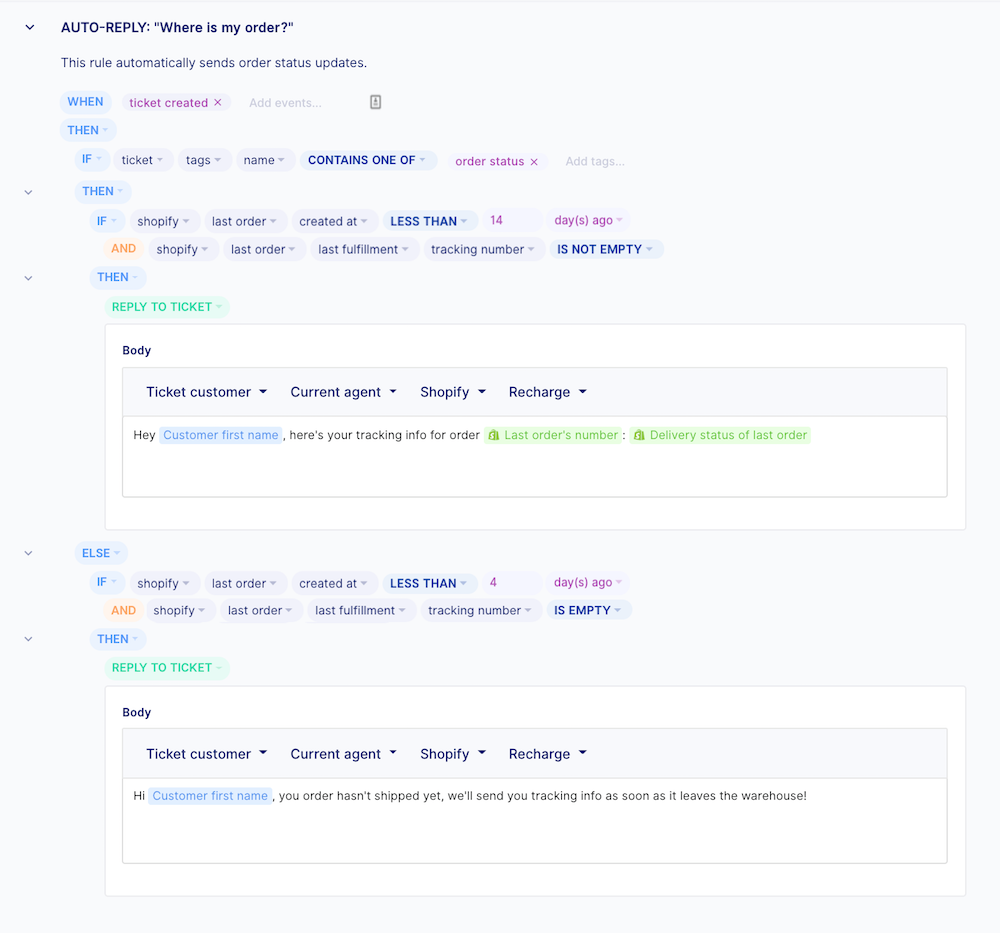1000x933 pixels.
Task: Collapse the ELSE branch chevron
Action: [28, 553]
